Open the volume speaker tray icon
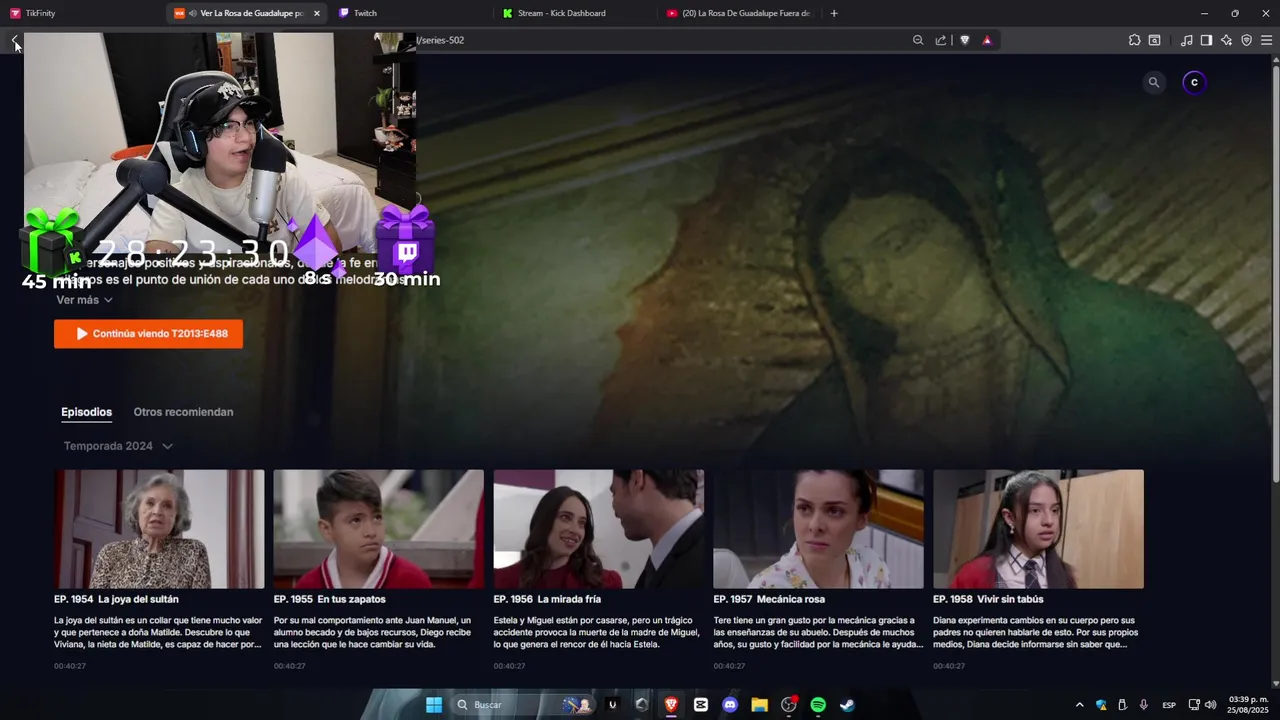This screenshot has height=720, width=1280. pyautogui.click(x=1213, y=705)
